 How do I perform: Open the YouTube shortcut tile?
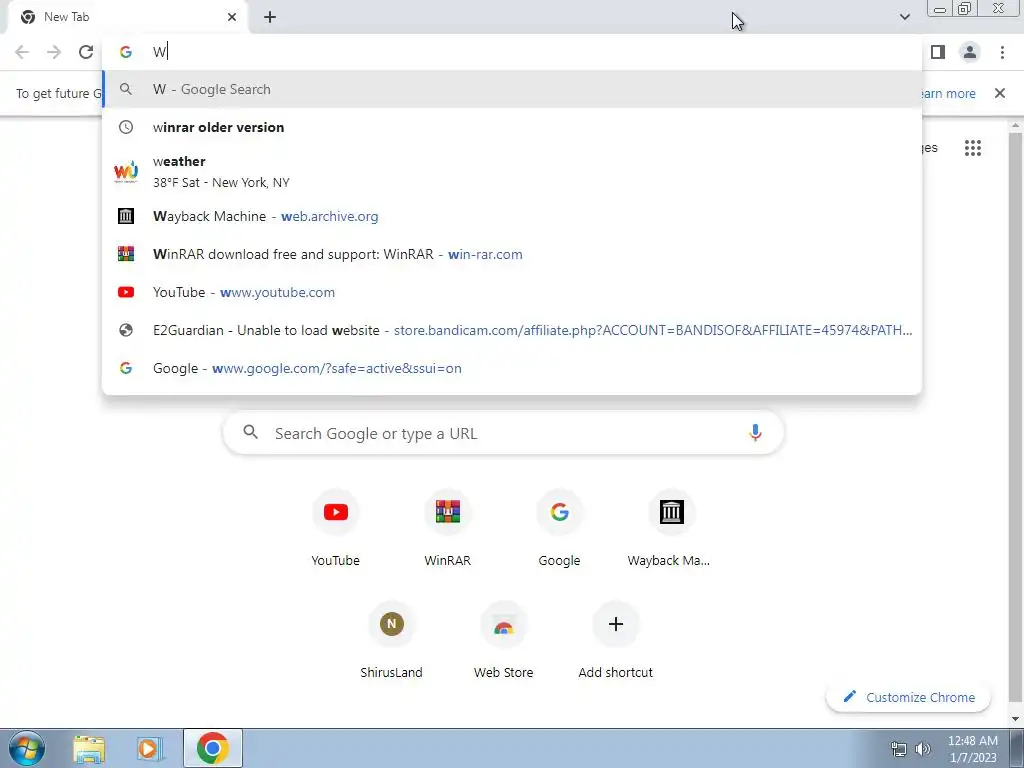pyautogui.click(x=336, y=529)
